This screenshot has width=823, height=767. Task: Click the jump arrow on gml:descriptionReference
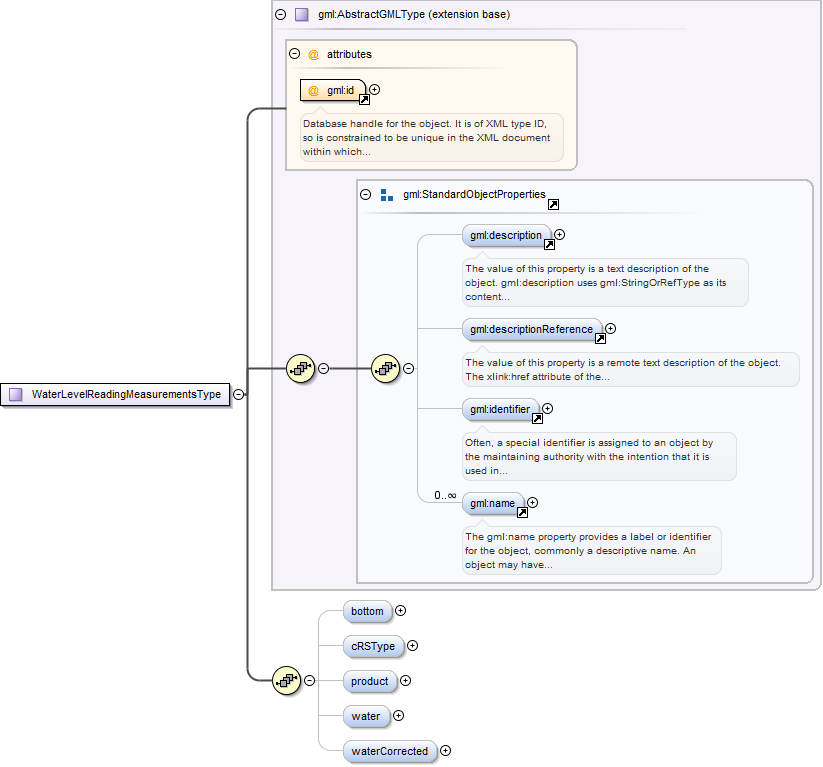click(601, 339)
